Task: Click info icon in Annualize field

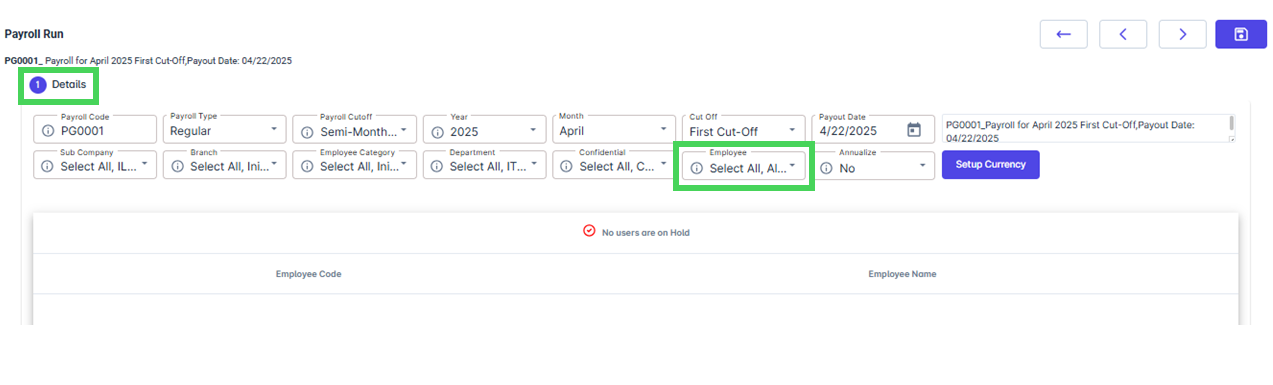Action: click(x=826, y=168)
